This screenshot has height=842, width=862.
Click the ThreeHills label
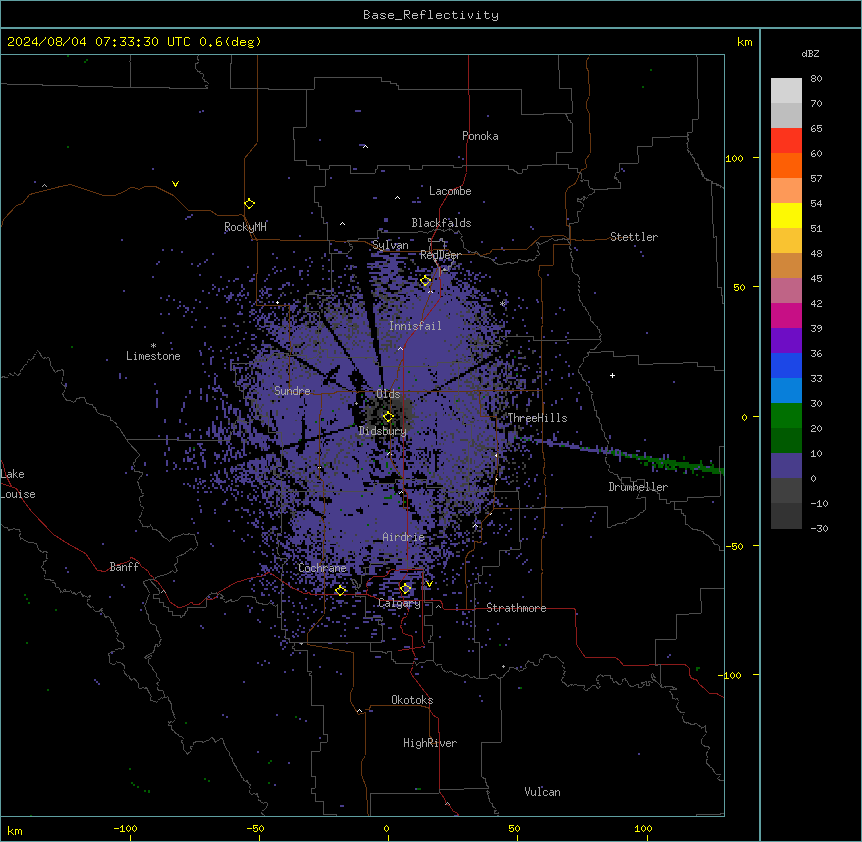(537, 418)
